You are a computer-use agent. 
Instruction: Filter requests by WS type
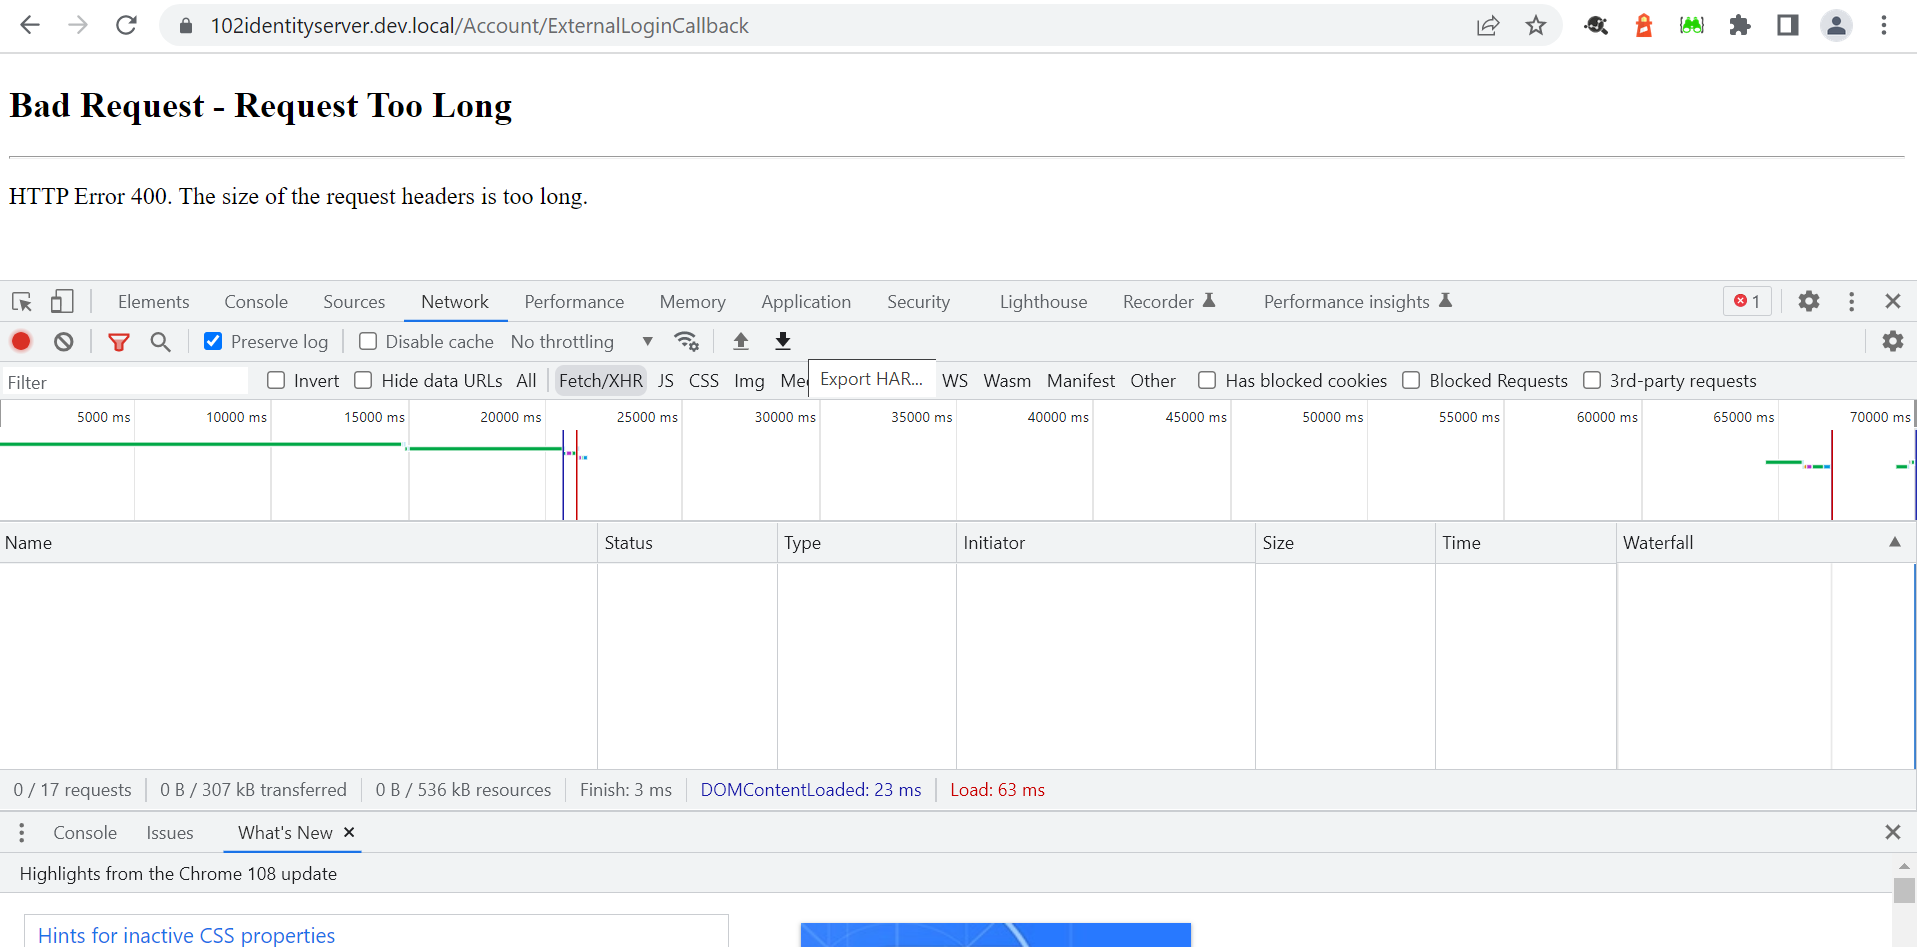(955, 380)
